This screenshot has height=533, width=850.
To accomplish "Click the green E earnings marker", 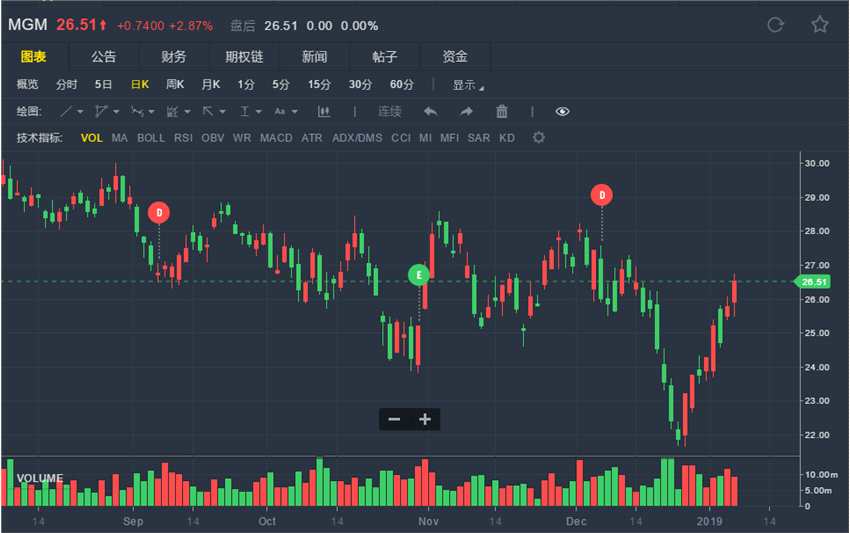I will click(419, 275).
